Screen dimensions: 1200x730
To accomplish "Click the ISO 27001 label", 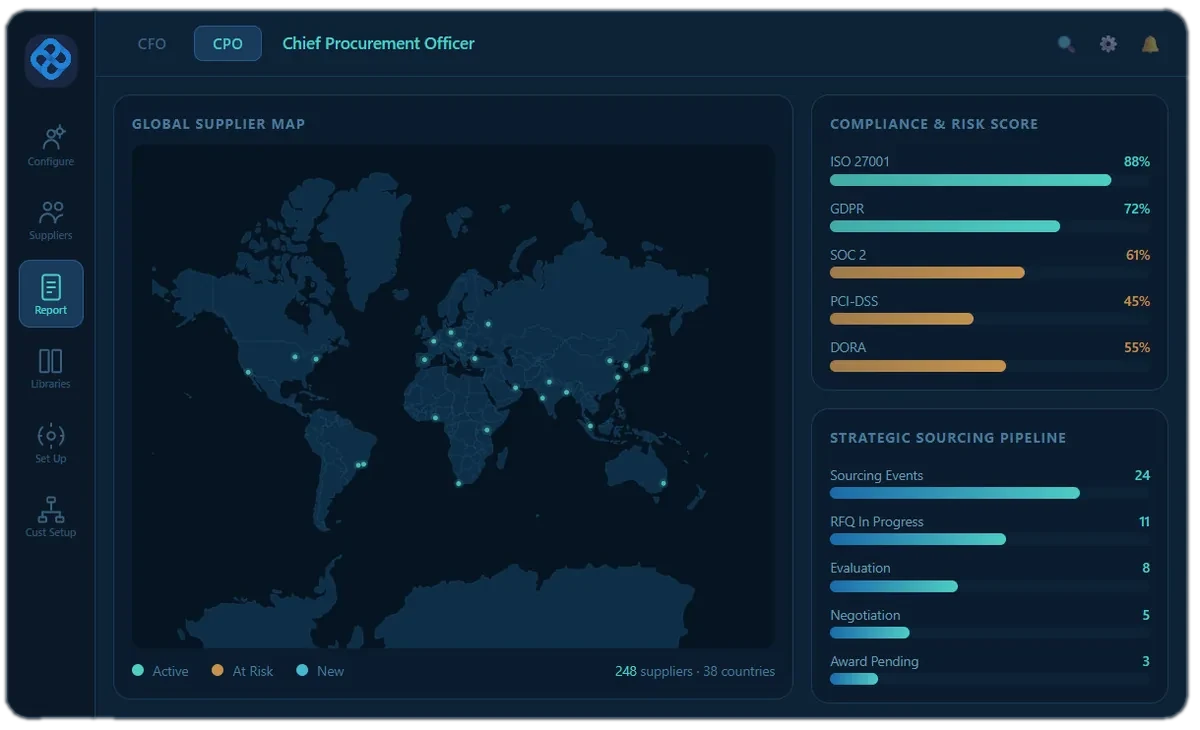I will point(859,161).
